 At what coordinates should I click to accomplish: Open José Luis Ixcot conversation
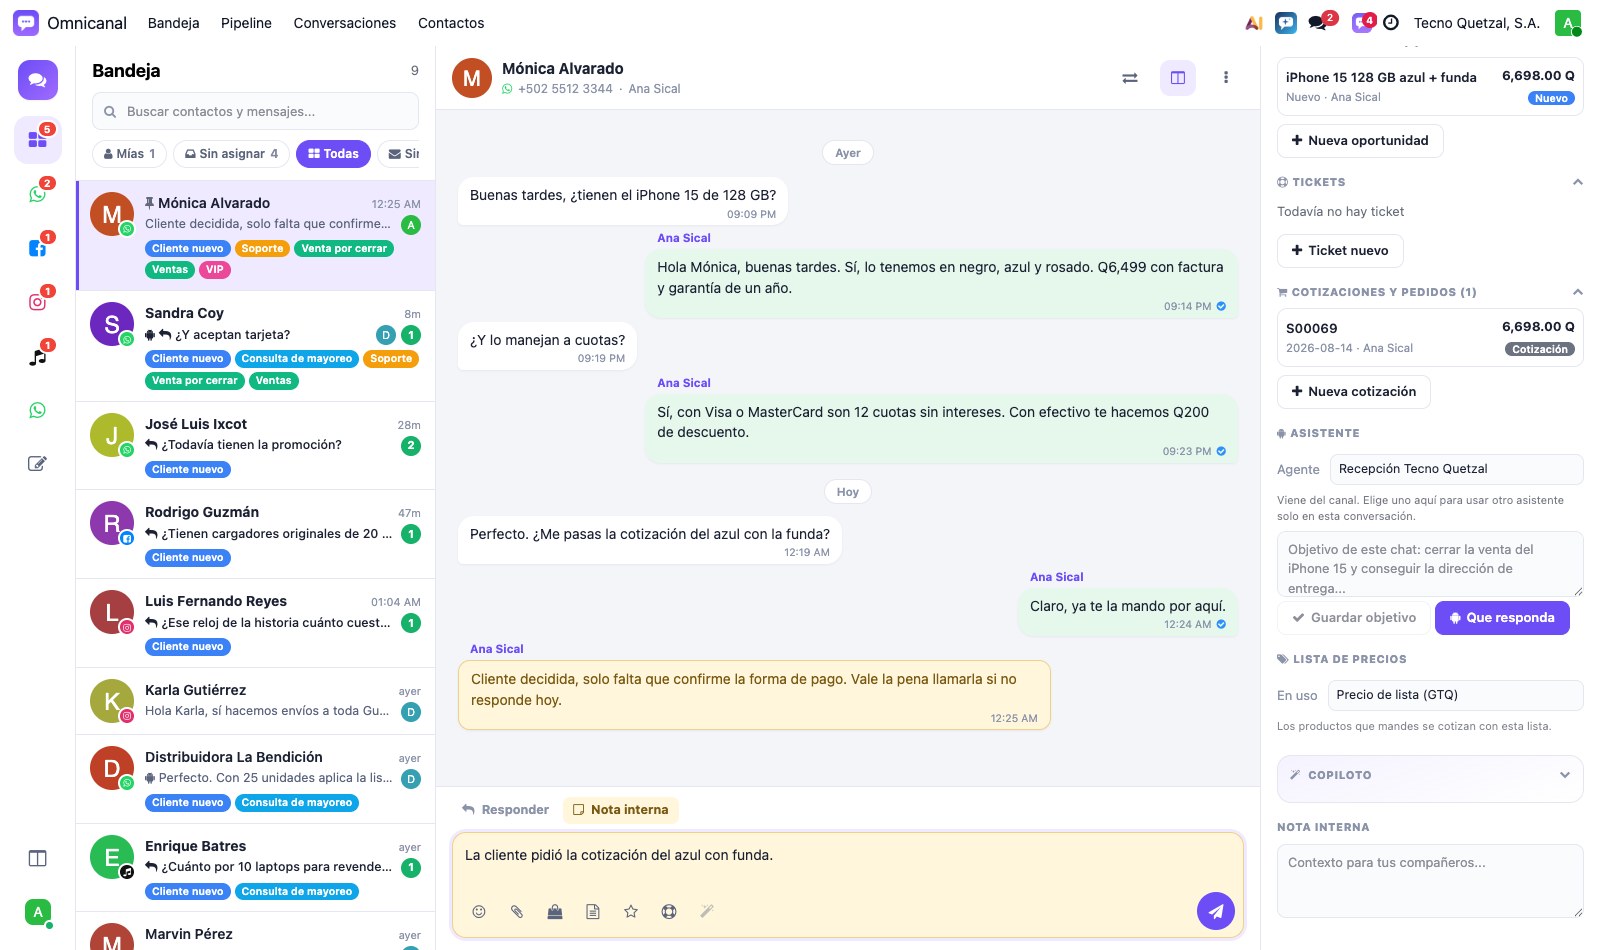pos(255,446)
